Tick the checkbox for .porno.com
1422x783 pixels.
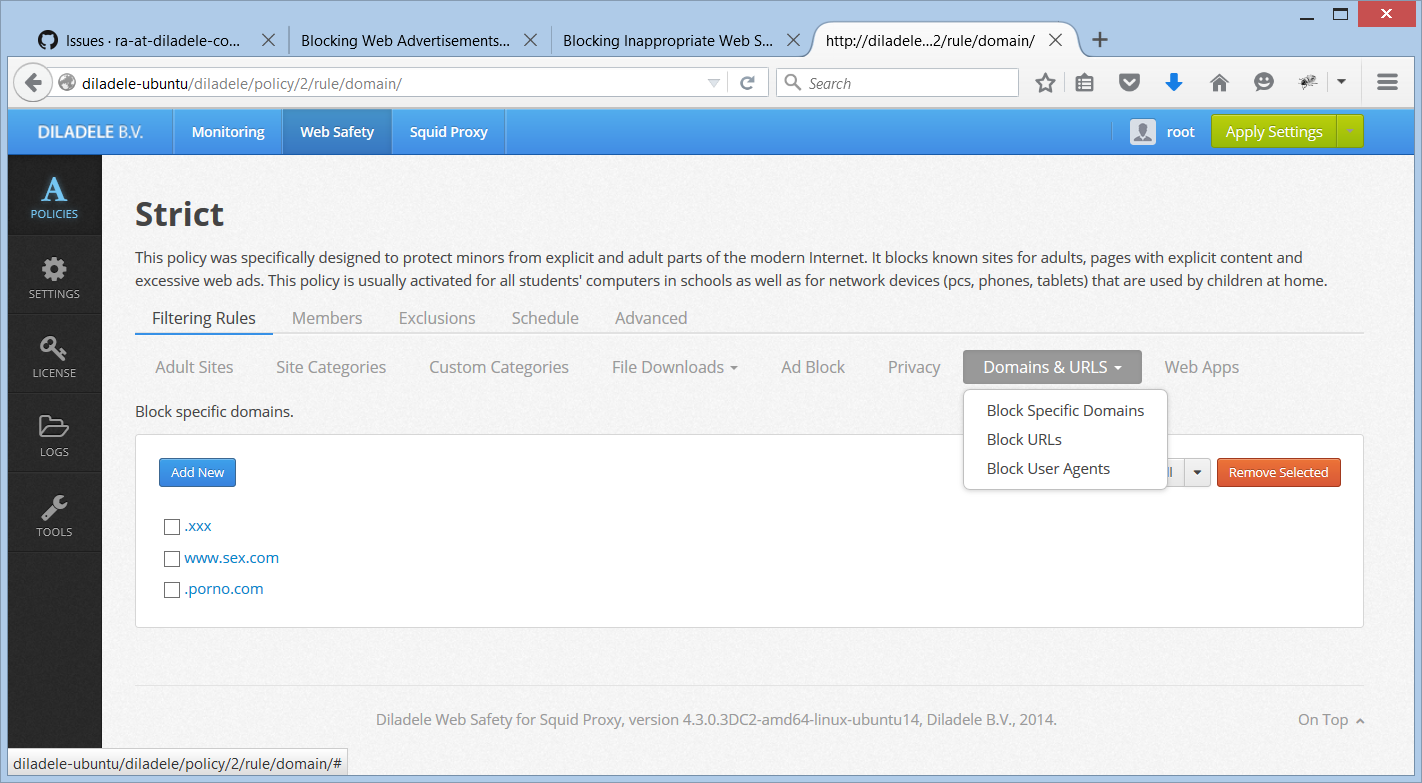172,590
